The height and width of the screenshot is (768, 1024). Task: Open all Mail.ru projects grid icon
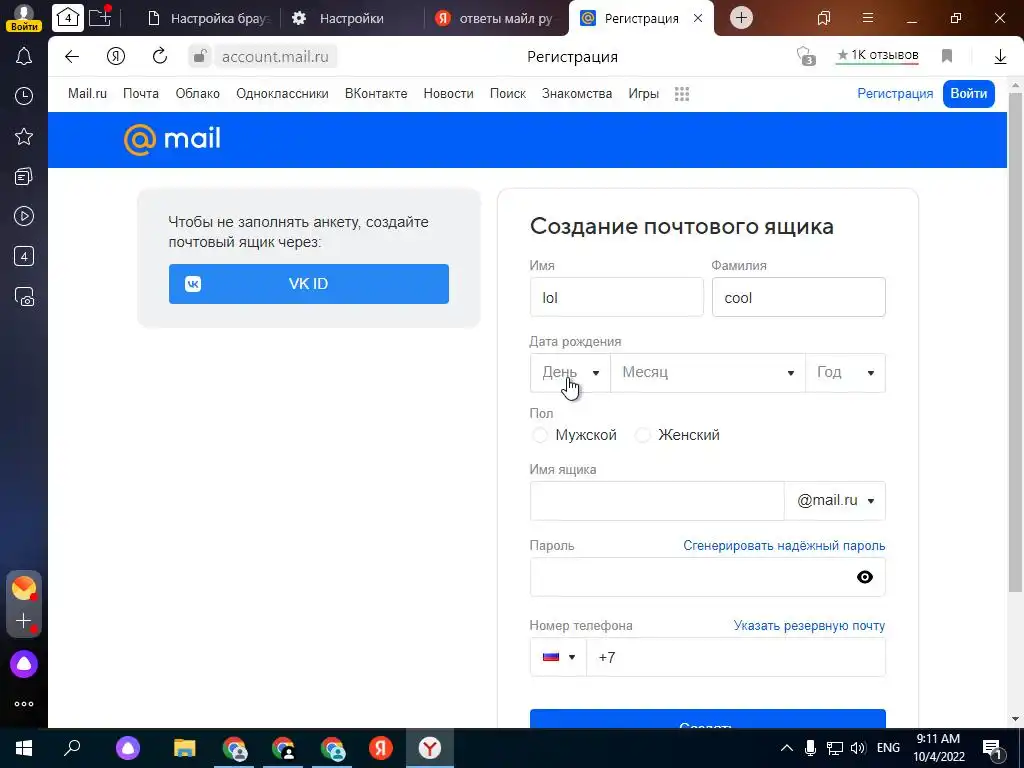[682, 94]
